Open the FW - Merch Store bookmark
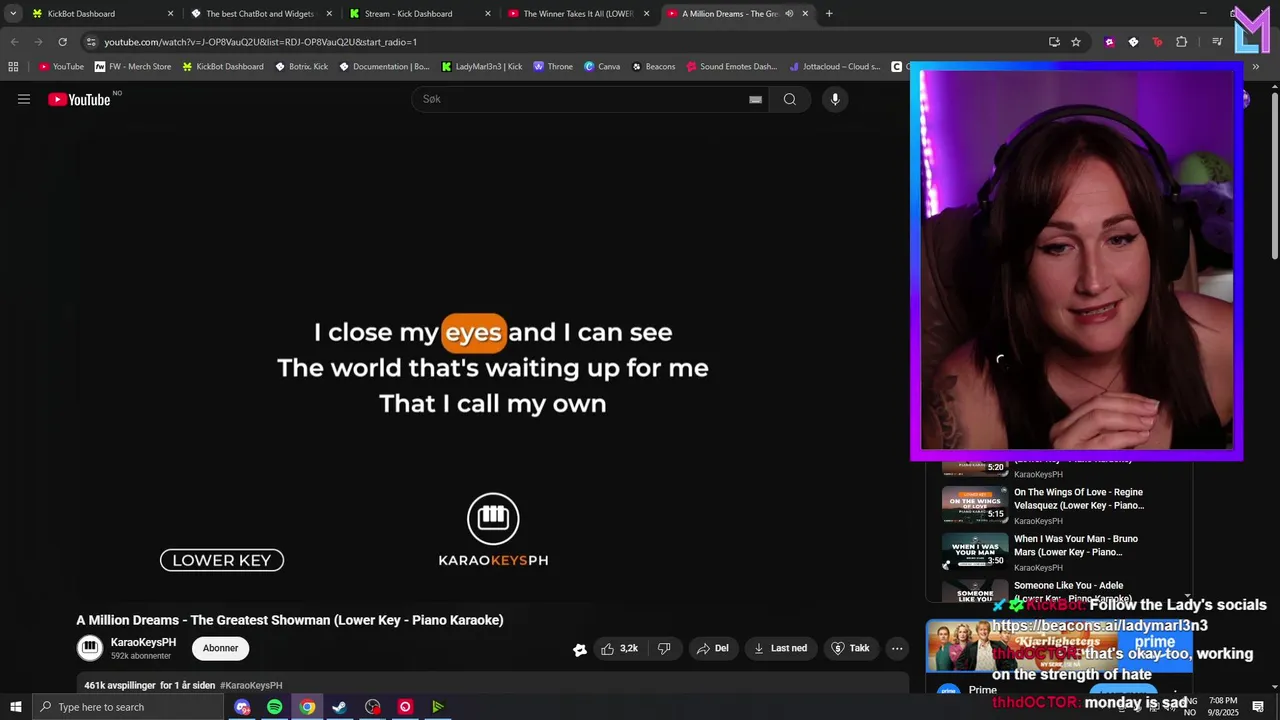Viewport: 1280px width, 720px height. 133,67
